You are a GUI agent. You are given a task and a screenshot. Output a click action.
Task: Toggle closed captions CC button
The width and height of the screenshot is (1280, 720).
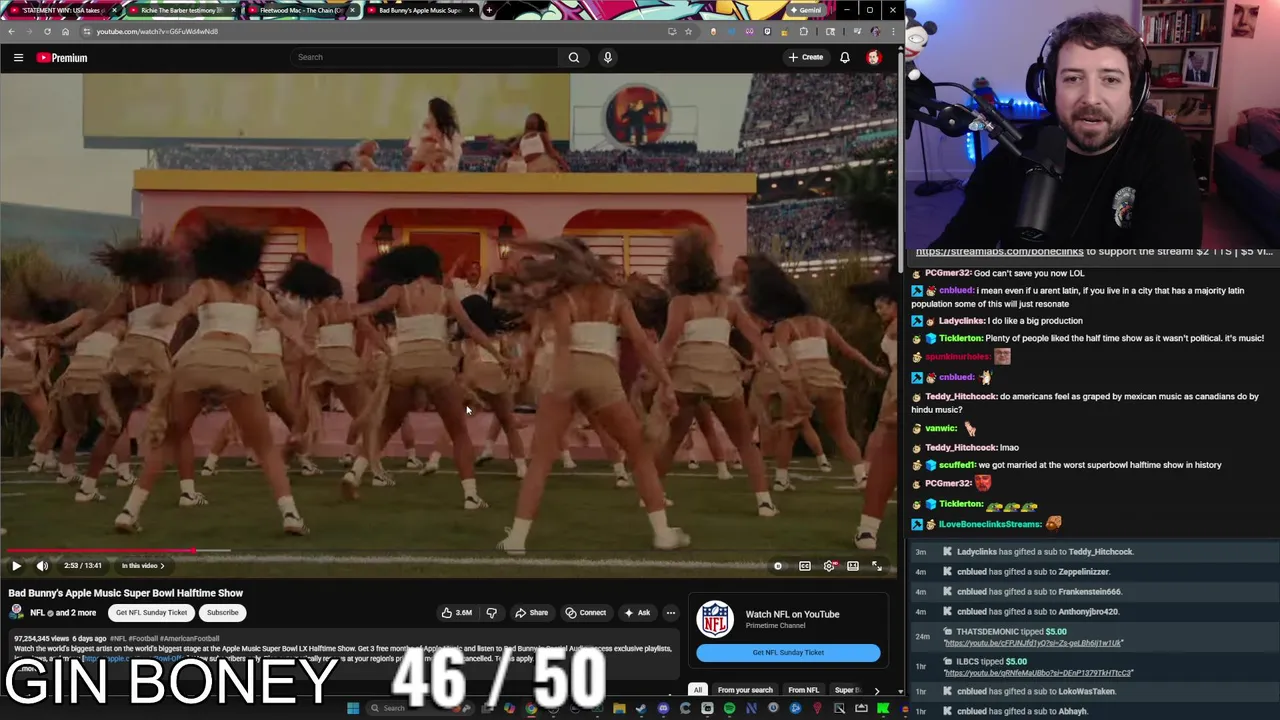pos(805,566)
